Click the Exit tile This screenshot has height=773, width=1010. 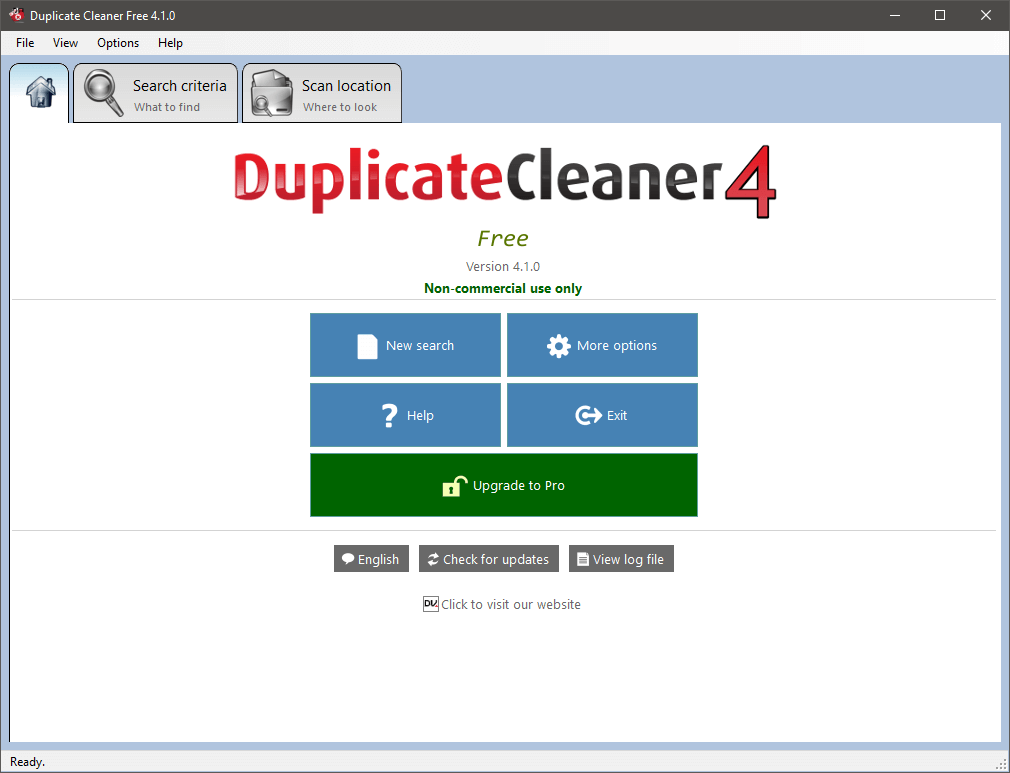click(602, 415)
